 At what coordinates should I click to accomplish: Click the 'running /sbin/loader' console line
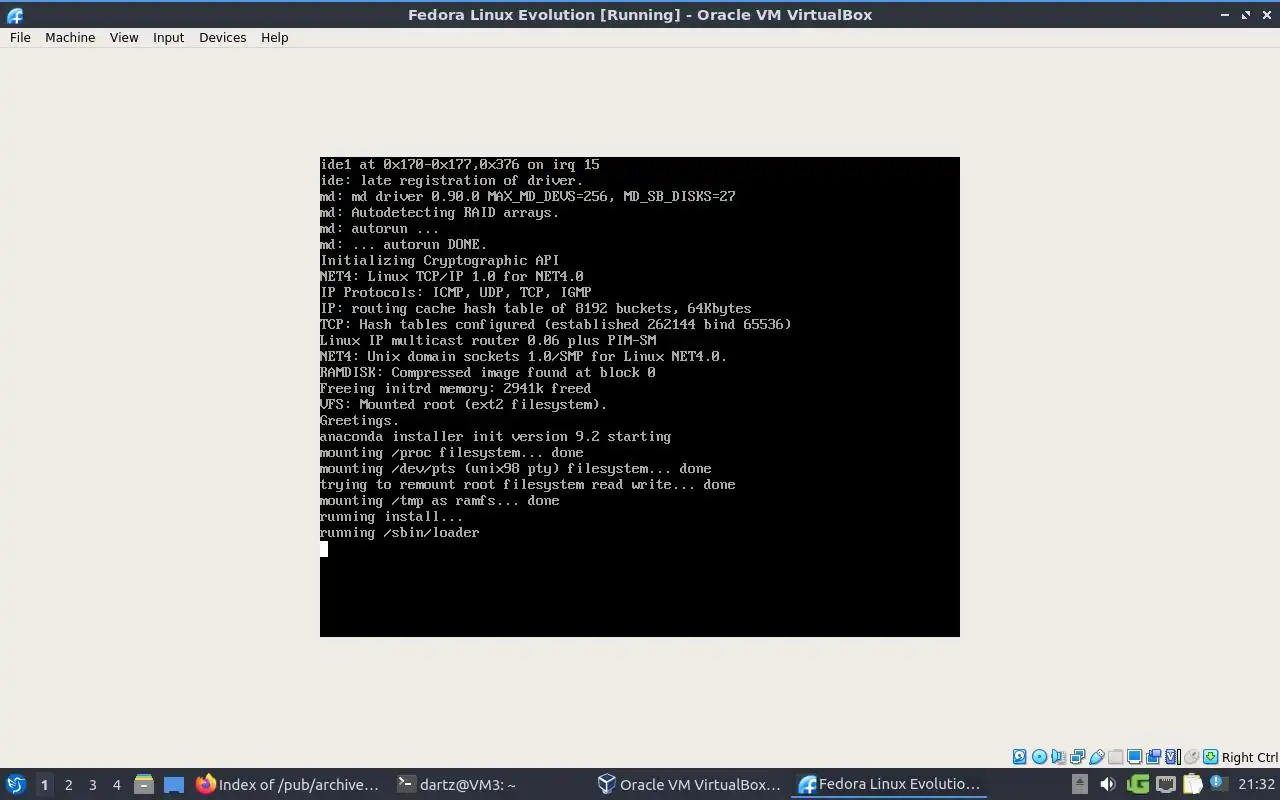click(x=399, y=533)
